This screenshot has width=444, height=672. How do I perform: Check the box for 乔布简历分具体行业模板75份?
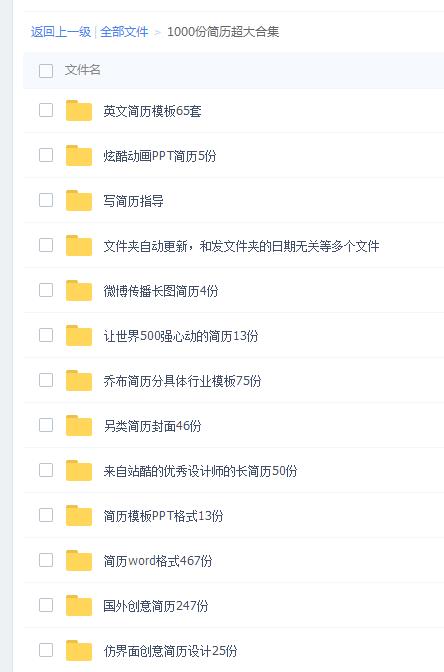[46, 380]
